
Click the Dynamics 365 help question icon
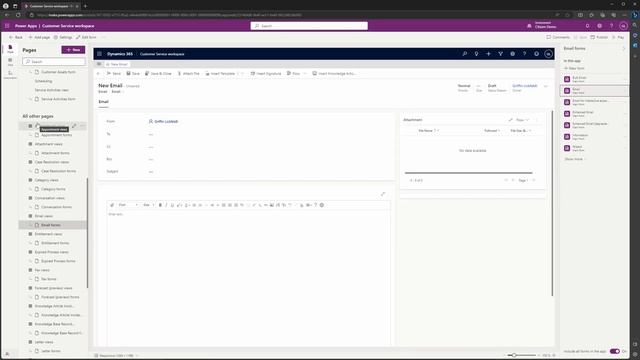pos(524,54)
